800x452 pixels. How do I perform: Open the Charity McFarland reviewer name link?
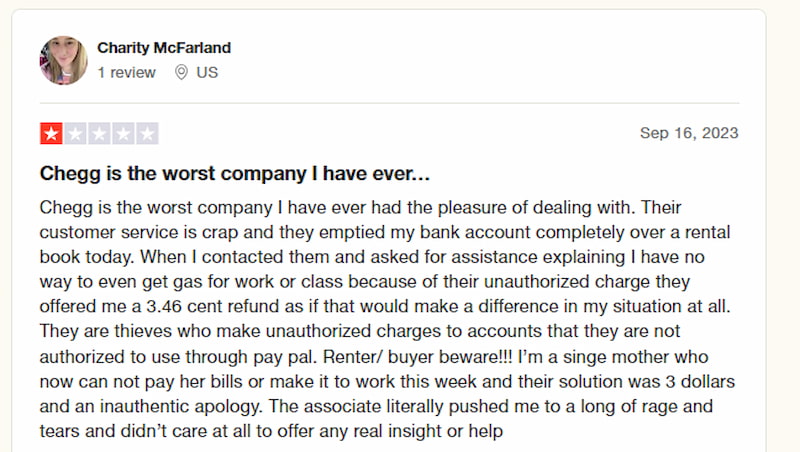(164, 48)
